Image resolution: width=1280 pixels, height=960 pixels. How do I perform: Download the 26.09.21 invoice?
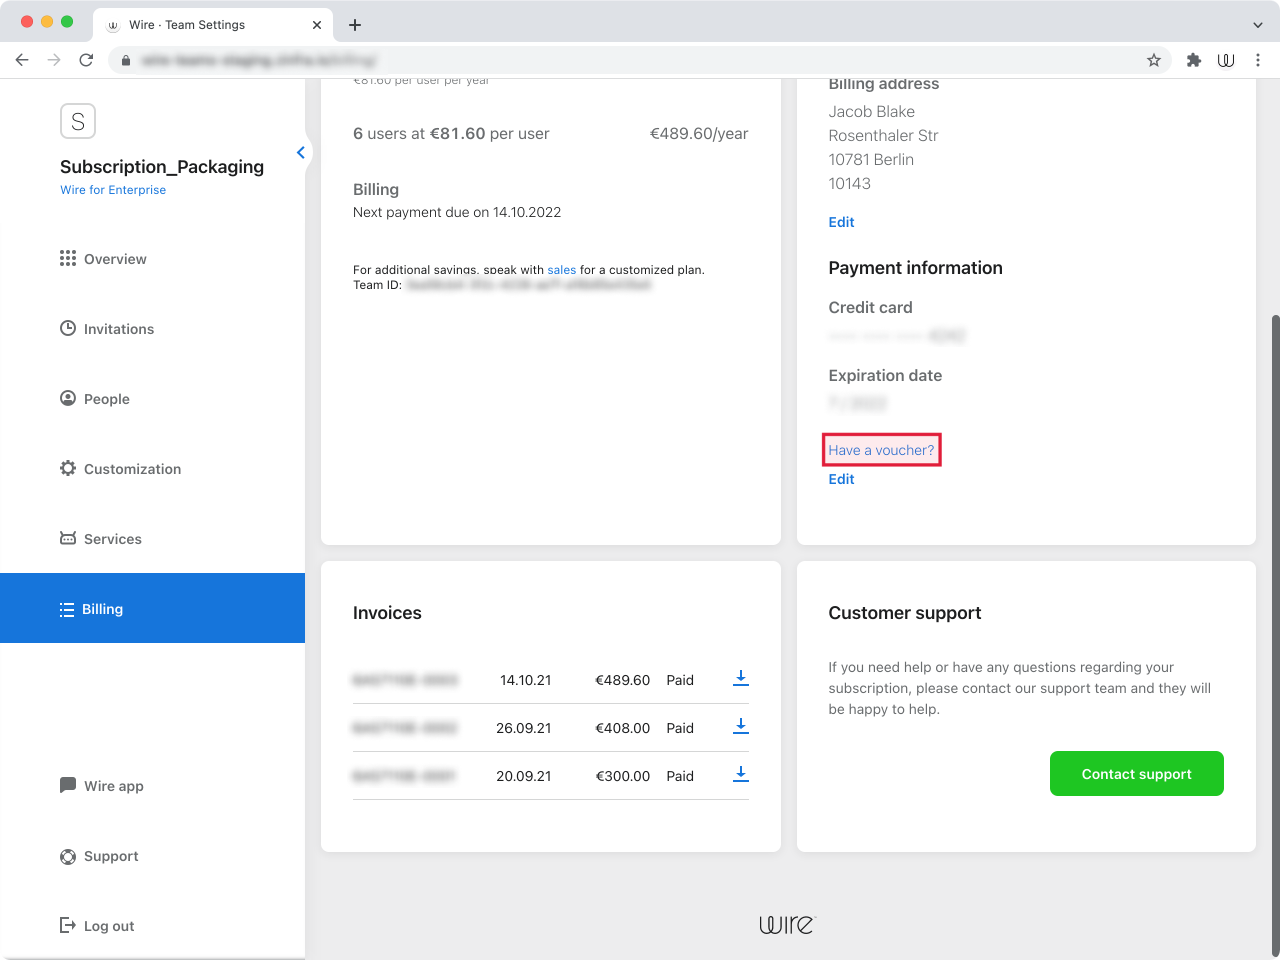[x=741, y=727]
